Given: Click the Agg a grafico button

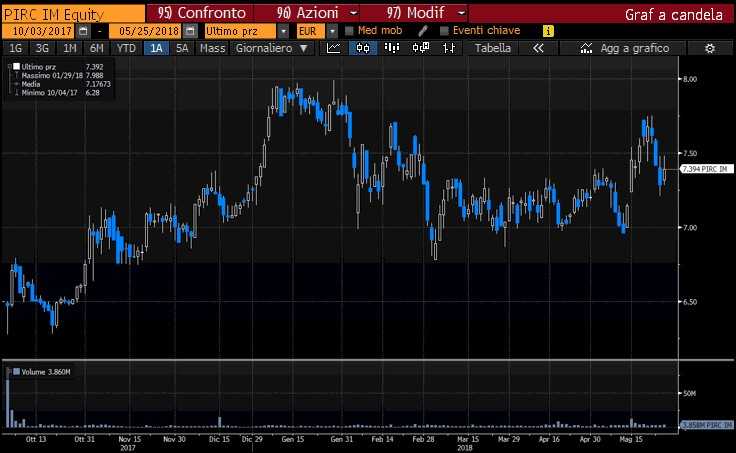Looking at the screenshot, I should point(623,48).
